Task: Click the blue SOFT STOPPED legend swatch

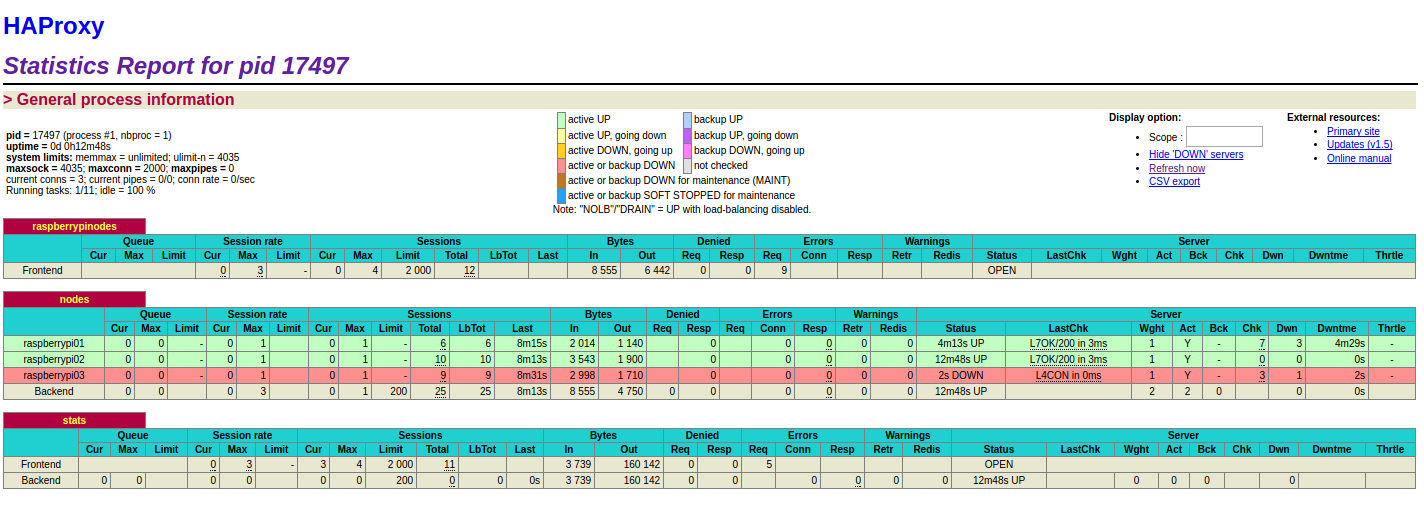Action: pos(561,195)
